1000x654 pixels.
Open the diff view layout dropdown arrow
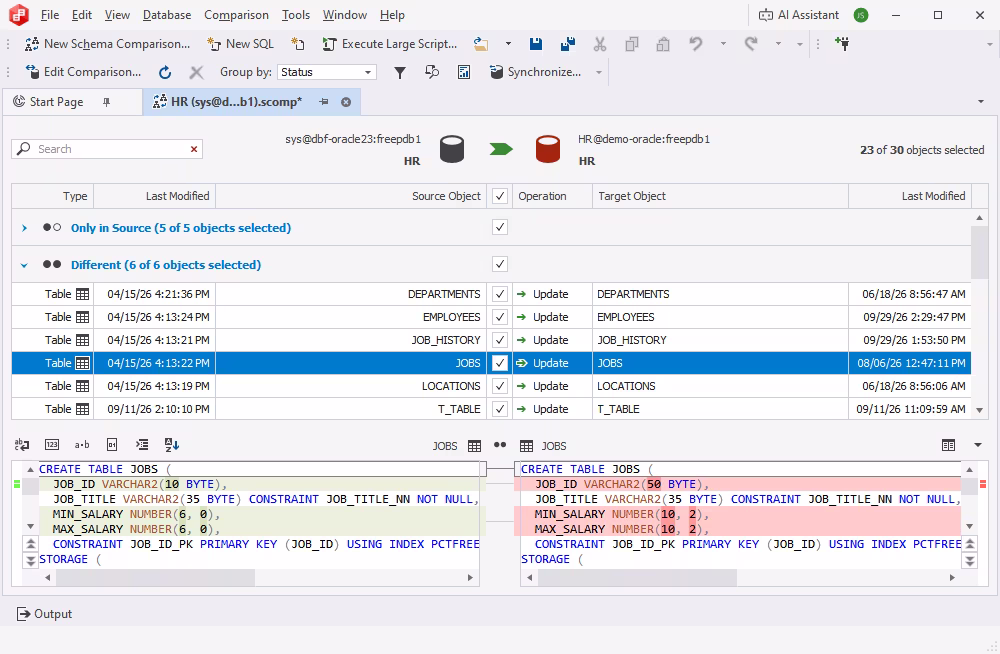(x=978, y=445)
